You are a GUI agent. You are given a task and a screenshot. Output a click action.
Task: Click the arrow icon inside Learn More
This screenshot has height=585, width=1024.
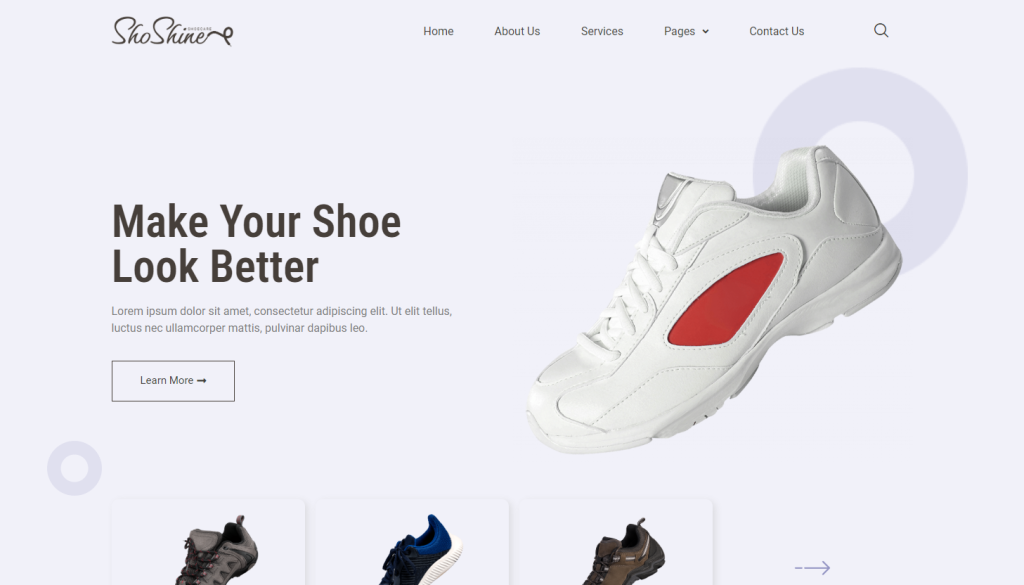[202, 381]
